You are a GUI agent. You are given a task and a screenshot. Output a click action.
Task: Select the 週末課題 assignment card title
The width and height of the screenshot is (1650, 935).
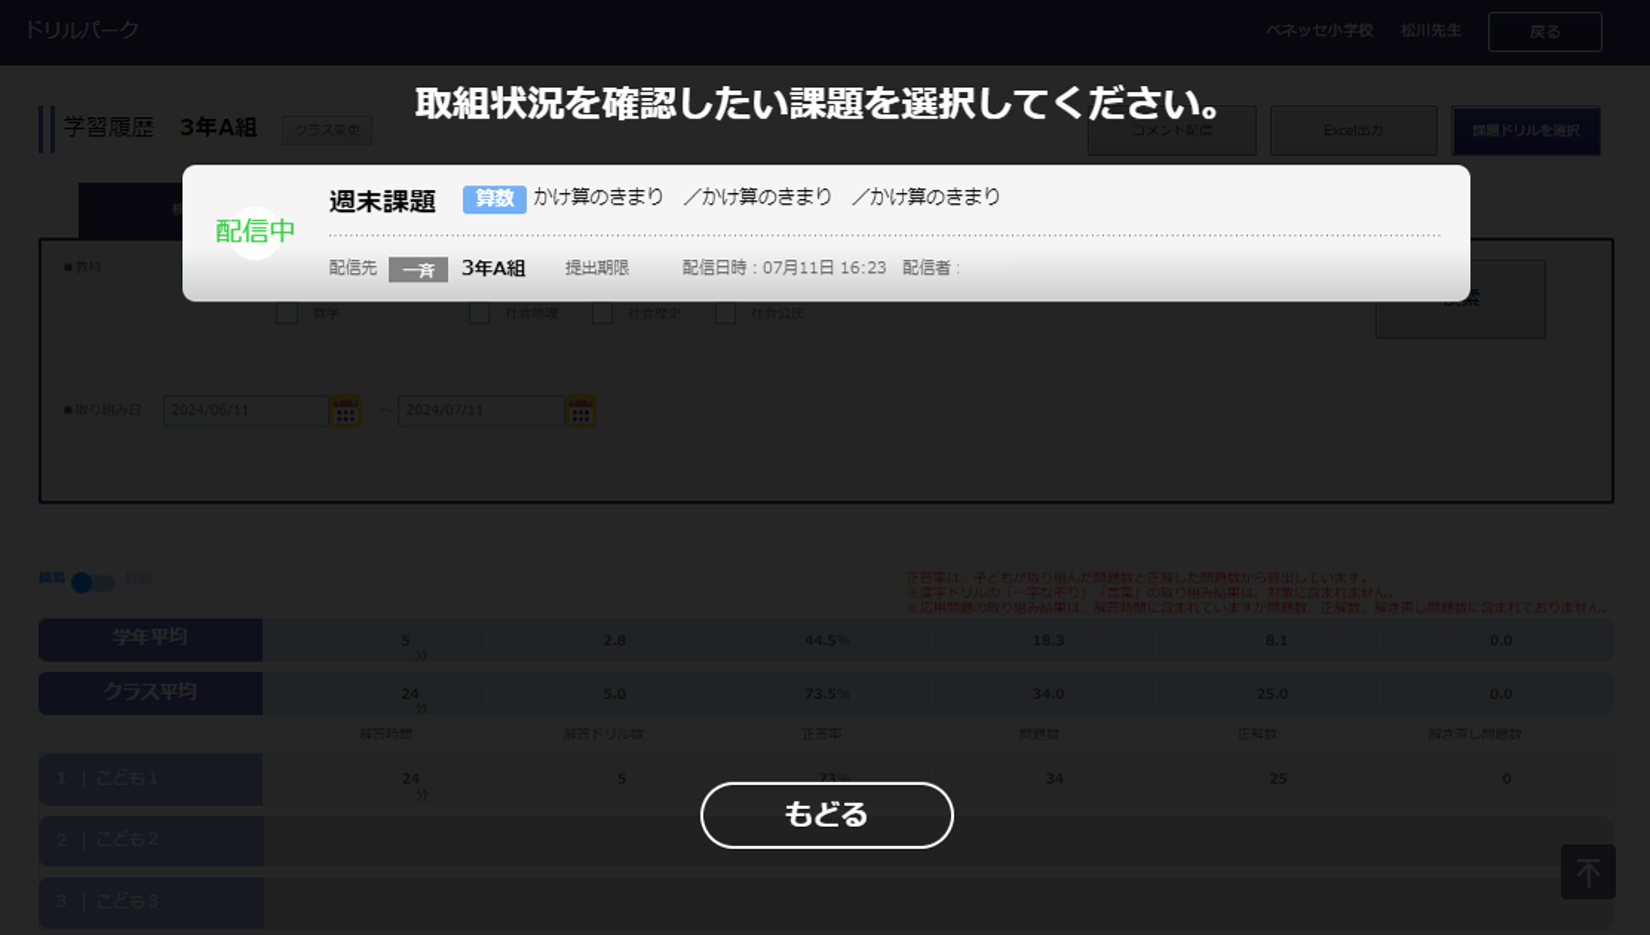[x=382, y=201]
